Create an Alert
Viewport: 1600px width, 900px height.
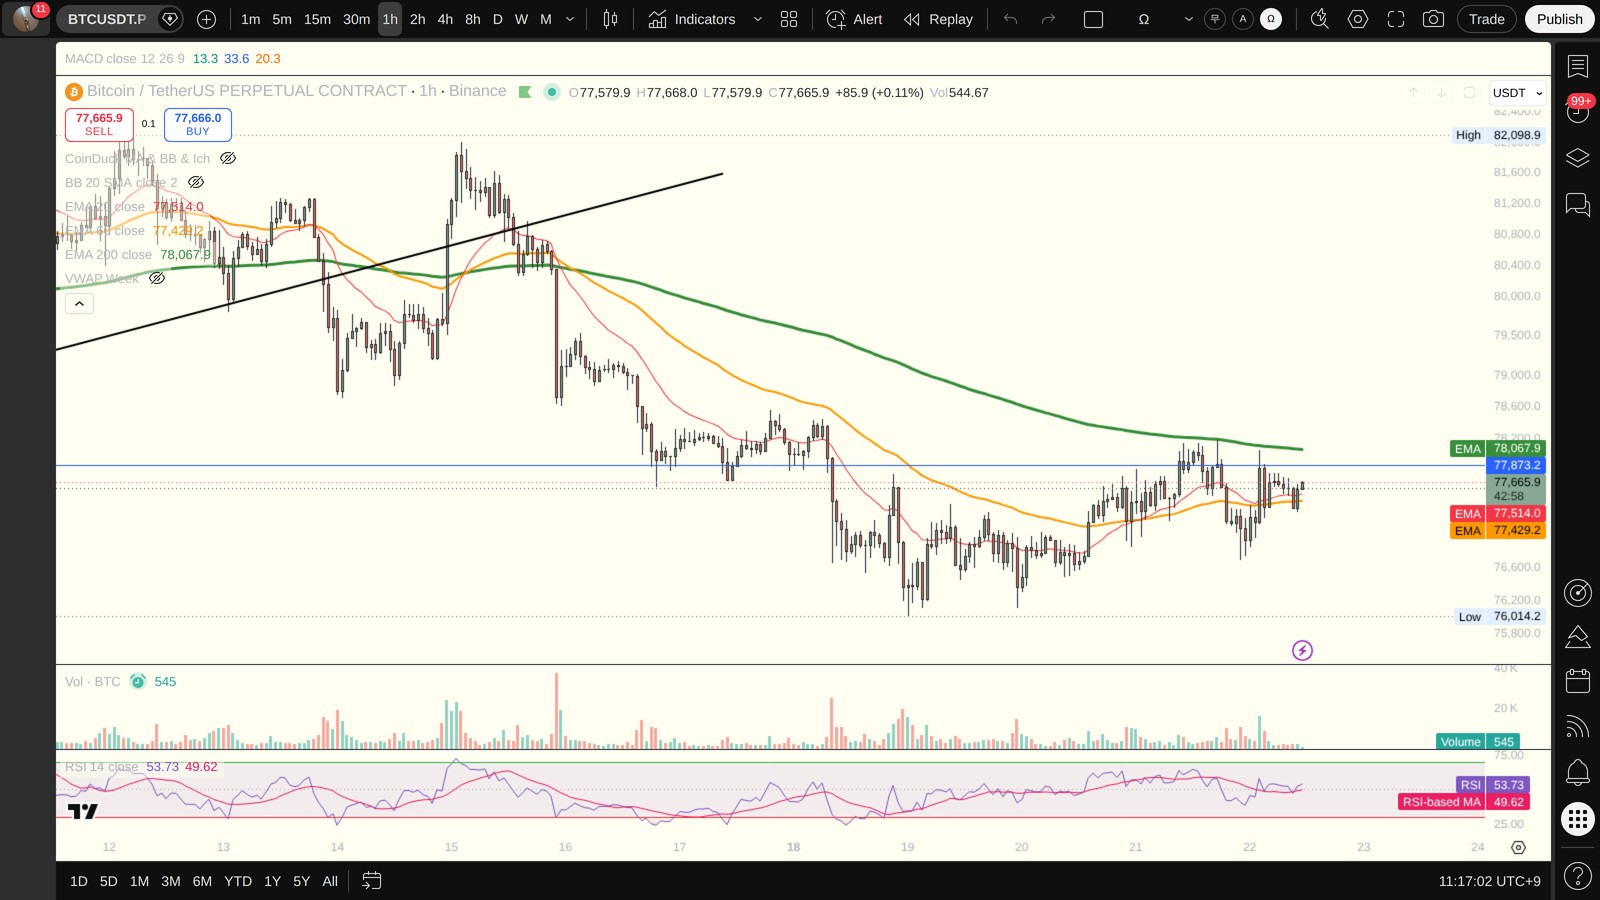coord(855,19)
